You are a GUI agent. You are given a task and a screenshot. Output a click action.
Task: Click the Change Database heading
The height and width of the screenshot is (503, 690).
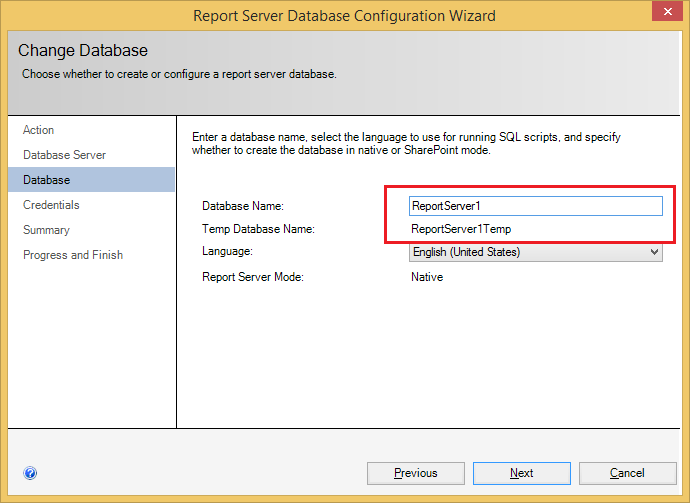click(83, 51)
